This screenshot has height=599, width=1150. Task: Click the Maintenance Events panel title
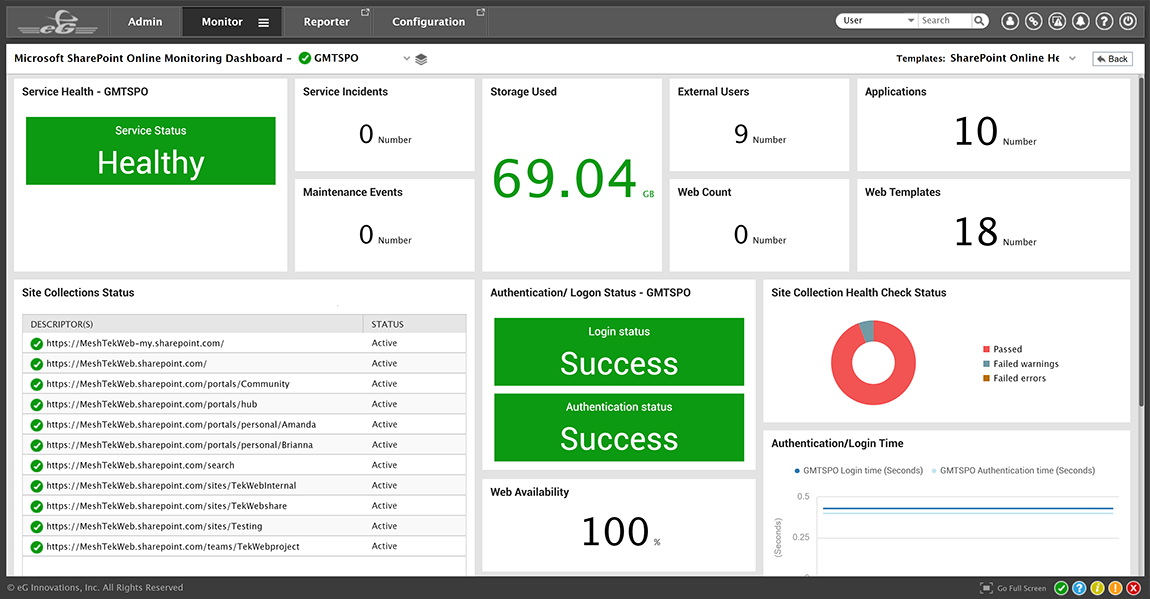point(353,192)
